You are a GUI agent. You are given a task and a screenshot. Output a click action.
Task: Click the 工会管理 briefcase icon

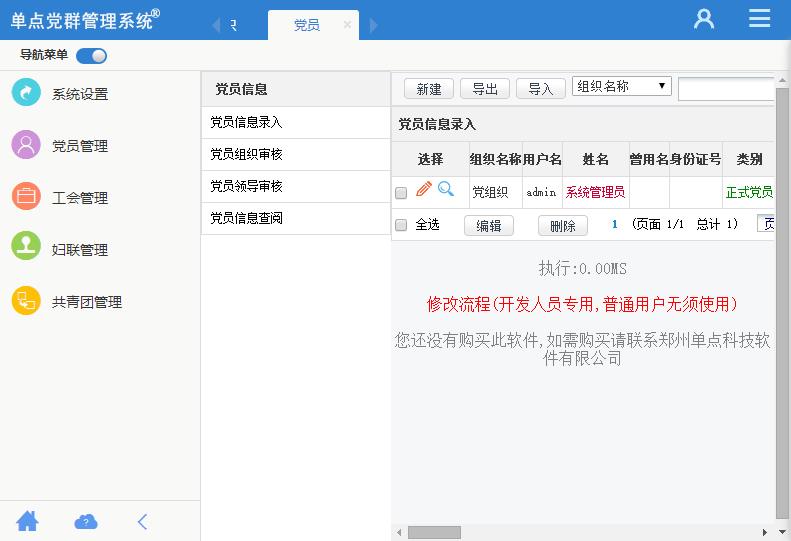tap(26, 196)
